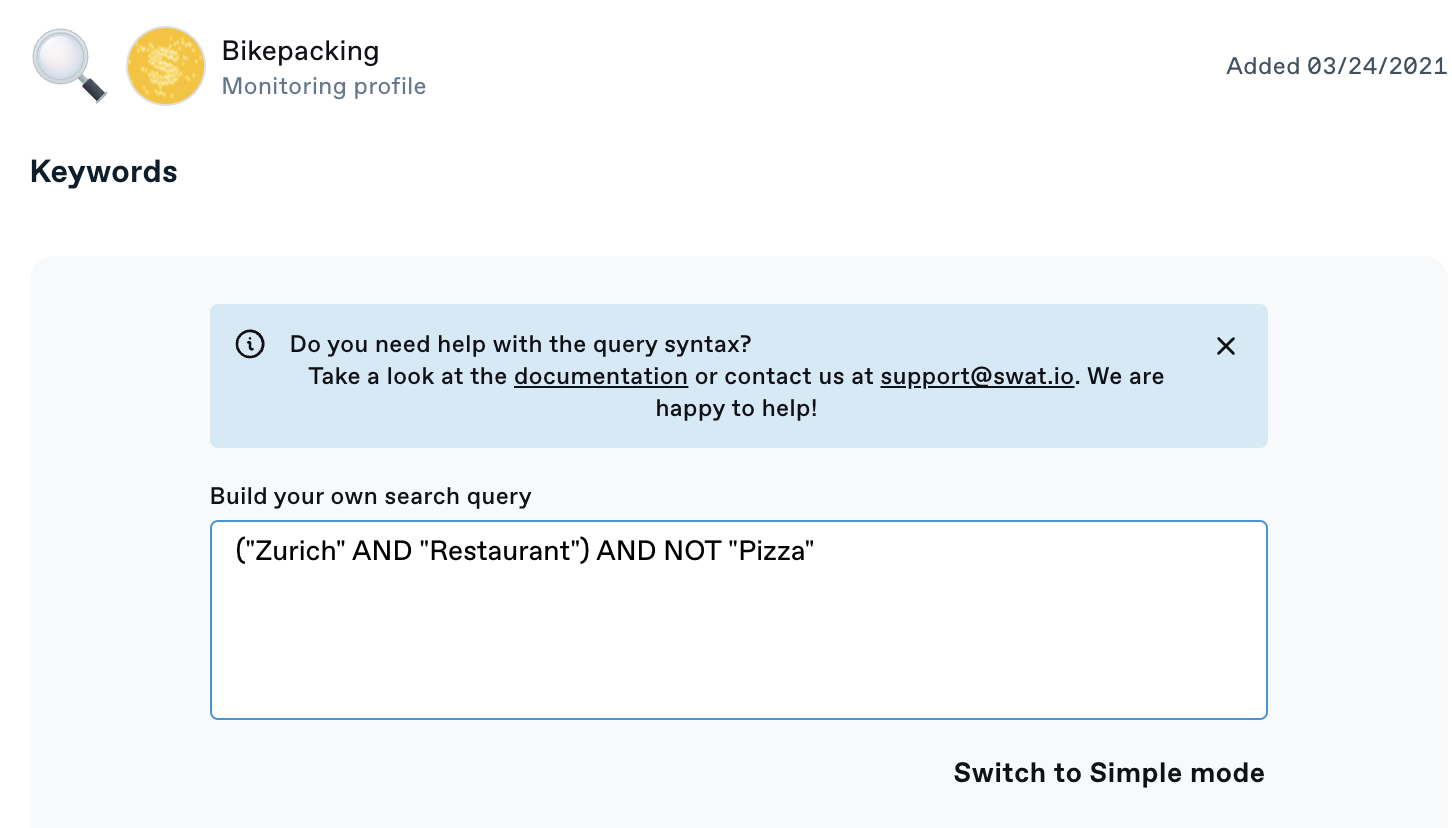Viewport: 1452px width, 828px height.
Task: Click the first AND operator after "Zurich"
Action: (383, 552)
